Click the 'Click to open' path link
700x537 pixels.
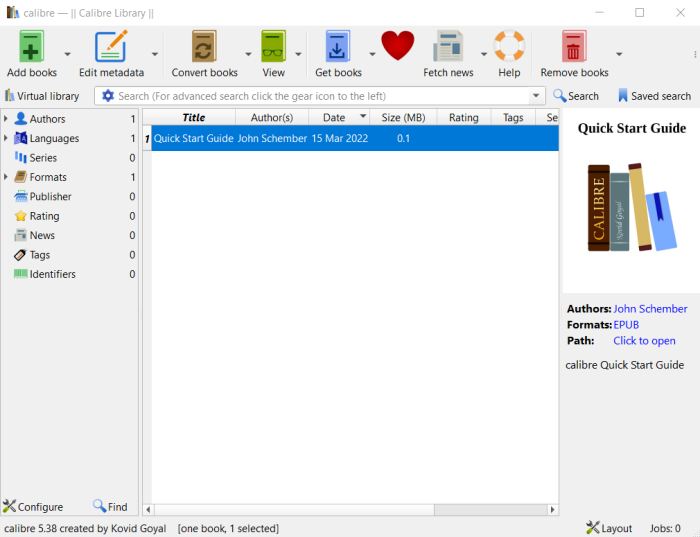(x=644, y=341)
